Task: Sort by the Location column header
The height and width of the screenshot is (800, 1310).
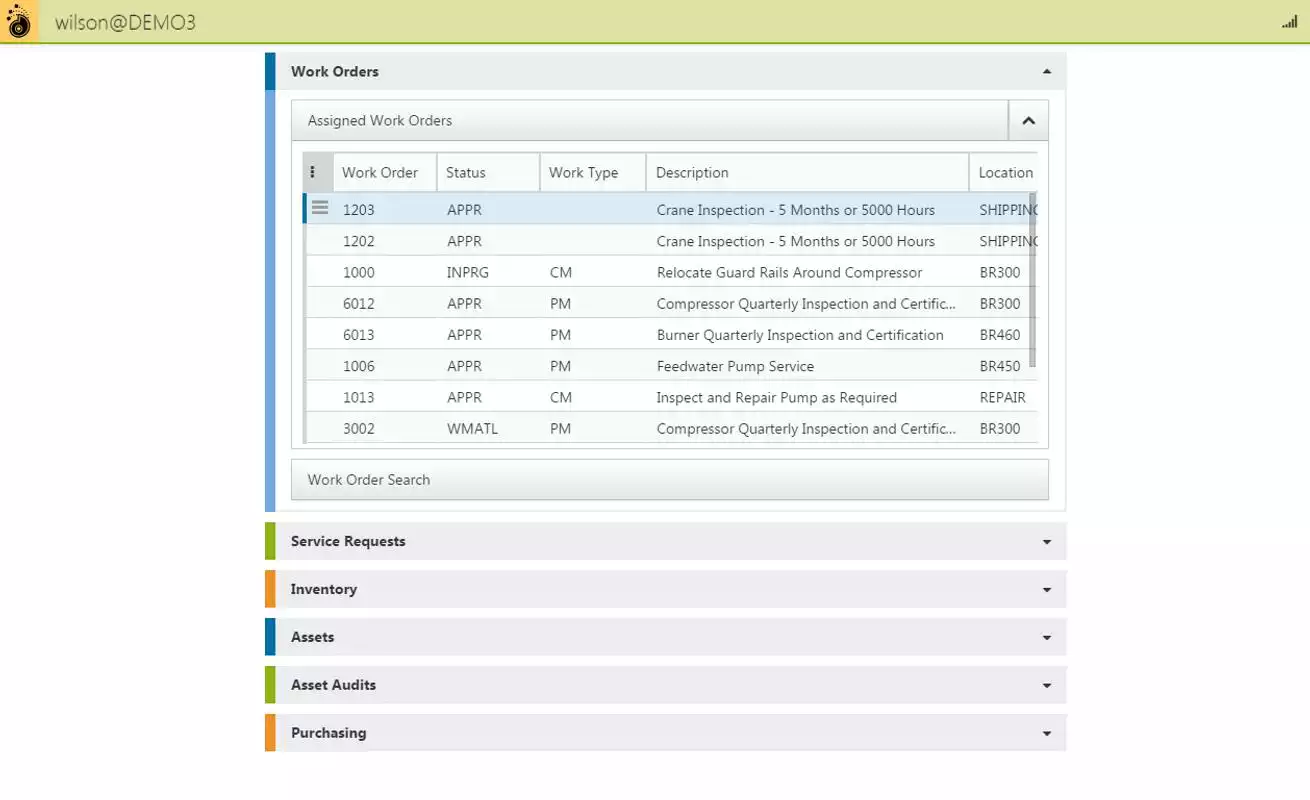Action: (1004, 172)
